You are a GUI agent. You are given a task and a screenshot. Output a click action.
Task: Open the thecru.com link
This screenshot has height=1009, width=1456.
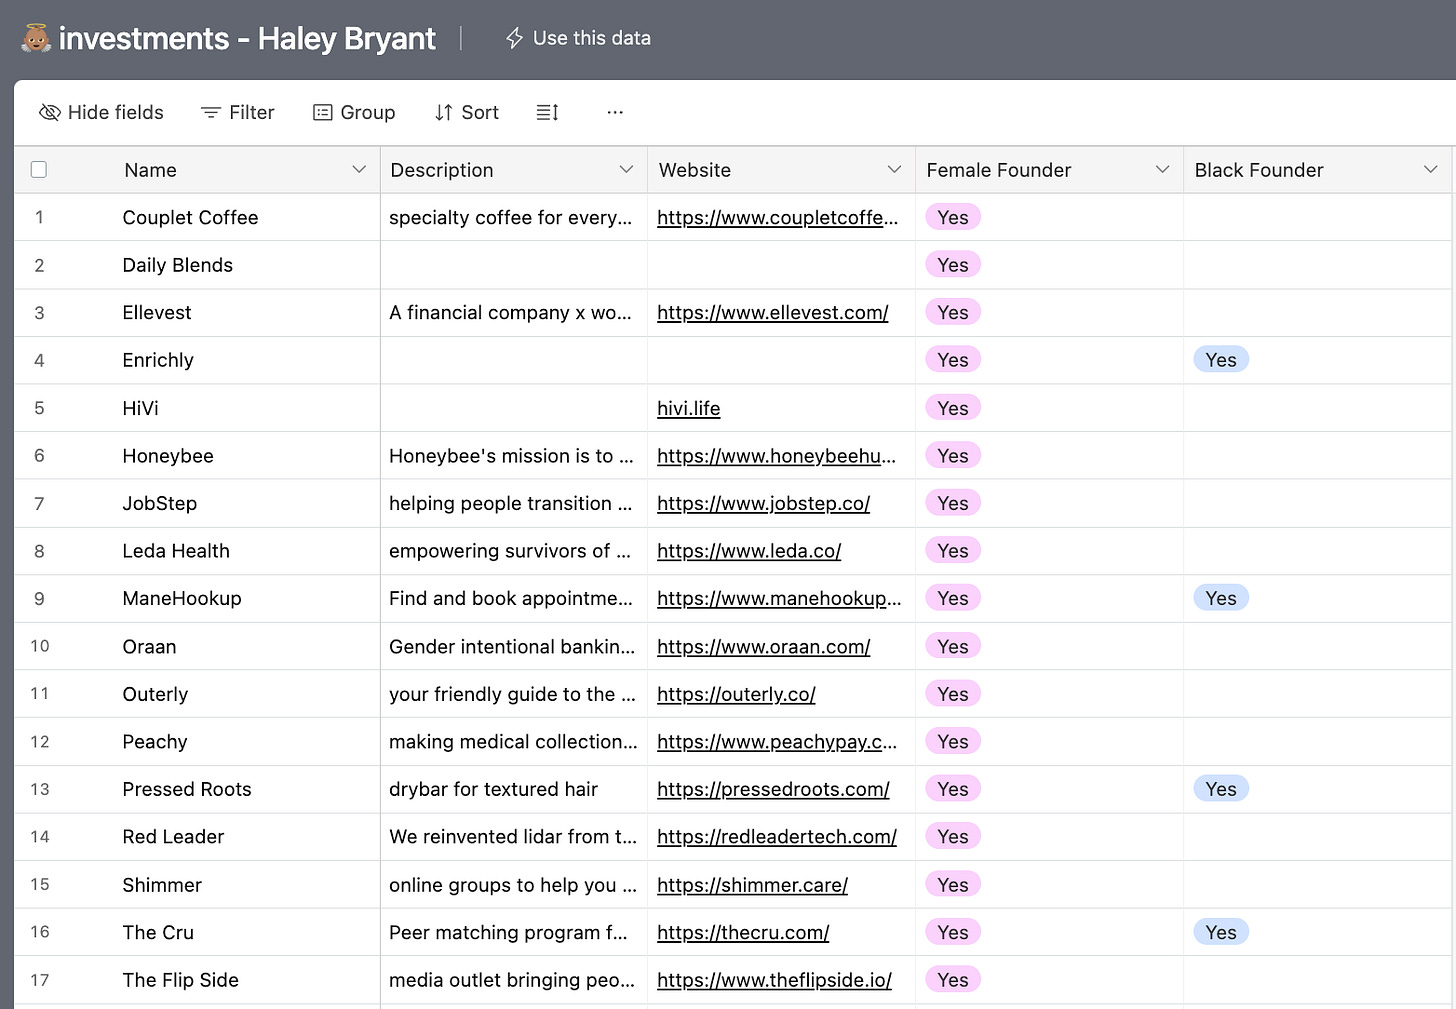tap(743, 932)
